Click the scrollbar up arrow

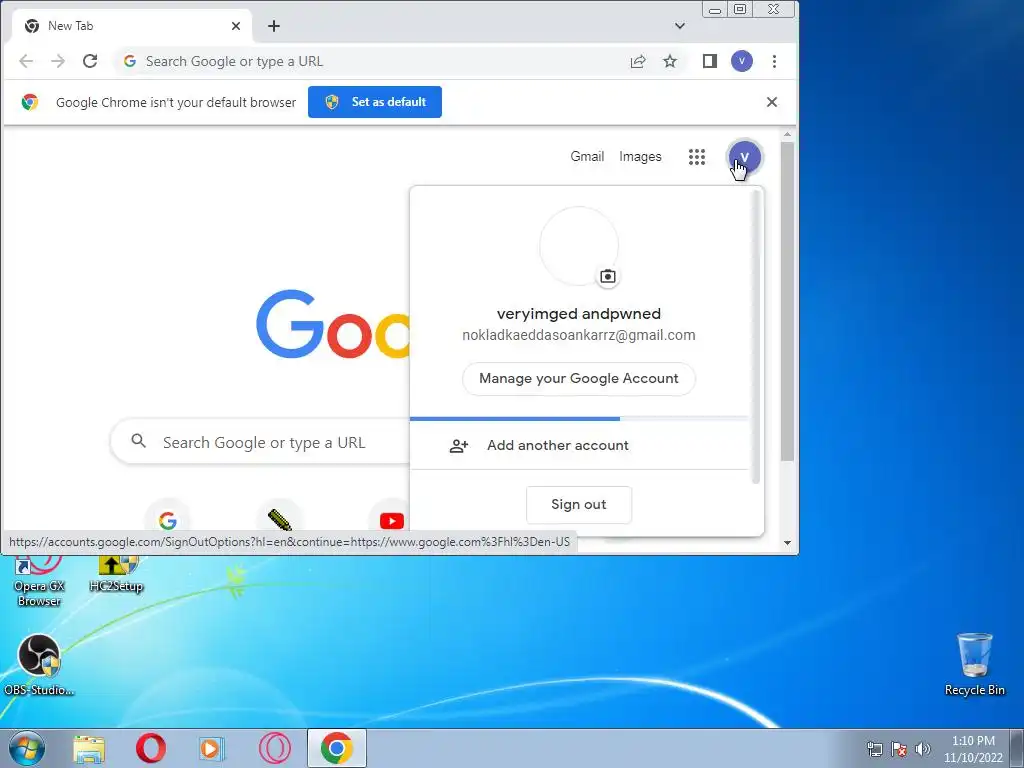788,135
